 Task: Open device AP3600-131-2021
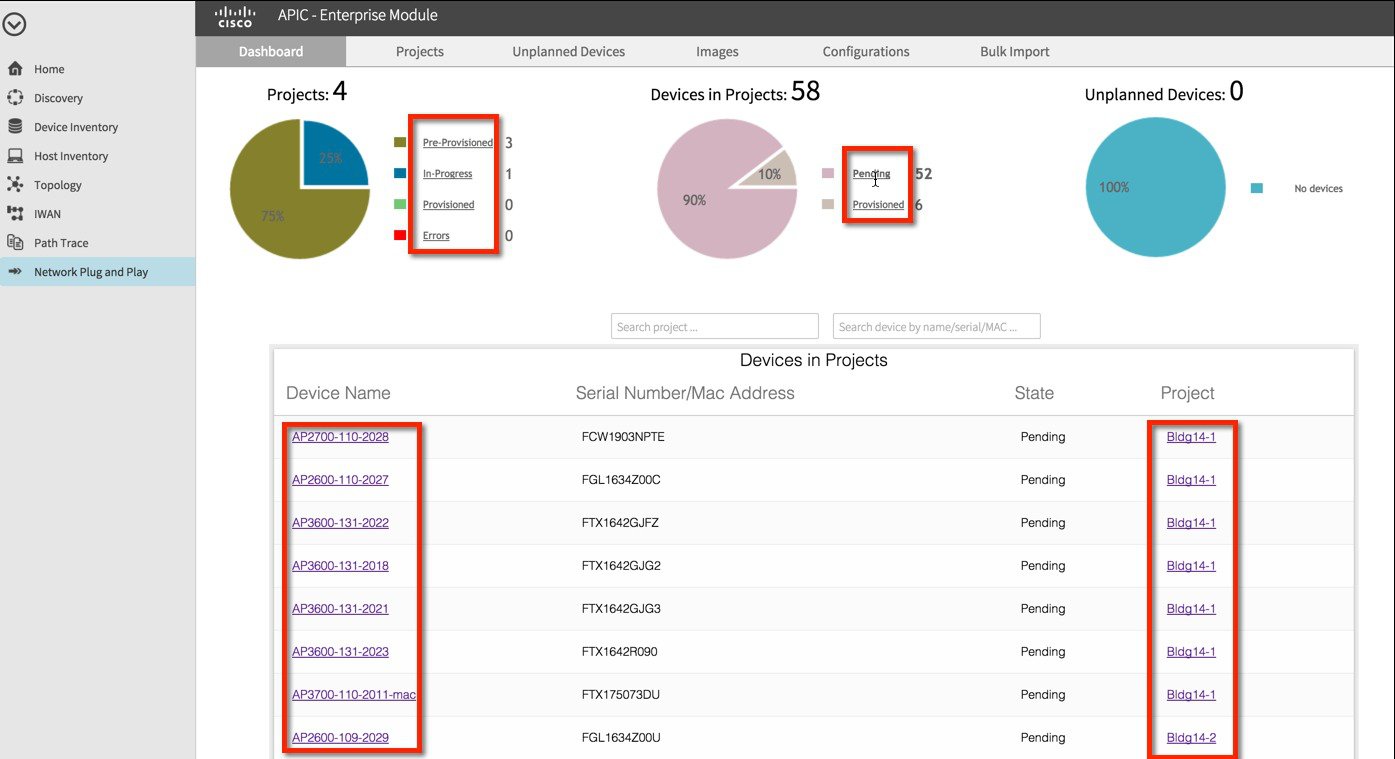(x=340, y=609)
